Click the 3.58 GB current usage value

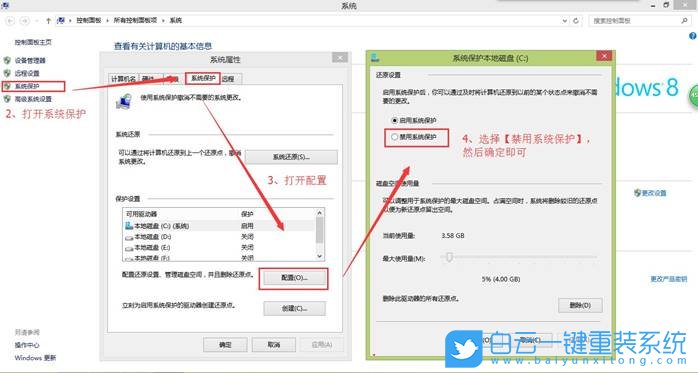point(453,235)
